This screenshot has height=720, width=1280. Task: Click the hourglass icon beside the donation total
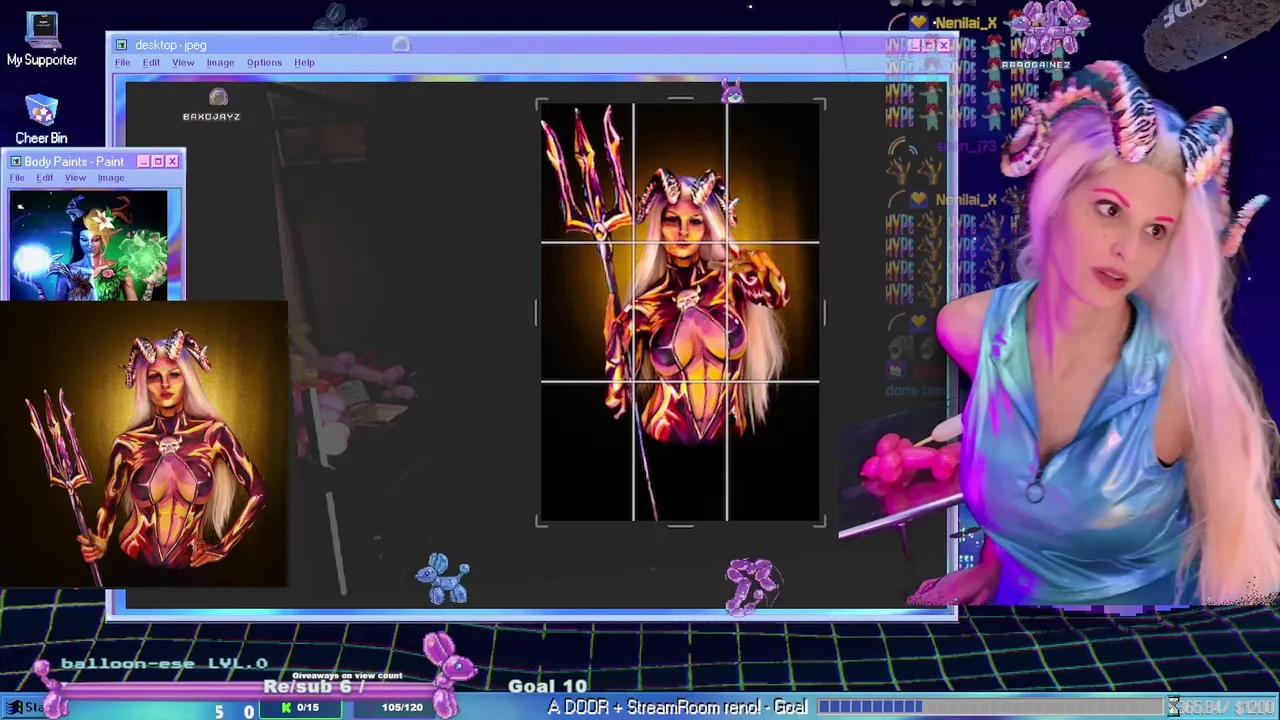[1175, 707]
